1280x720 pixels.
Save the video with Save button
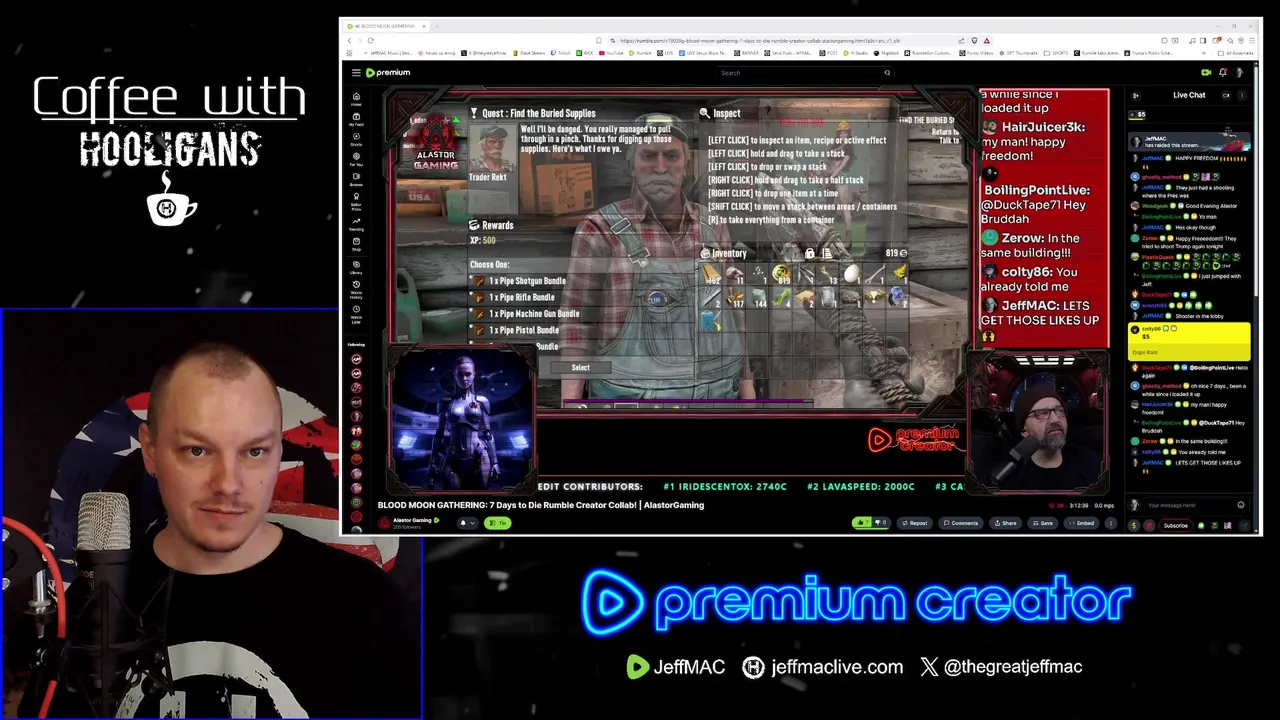(x=1042, y=522)
